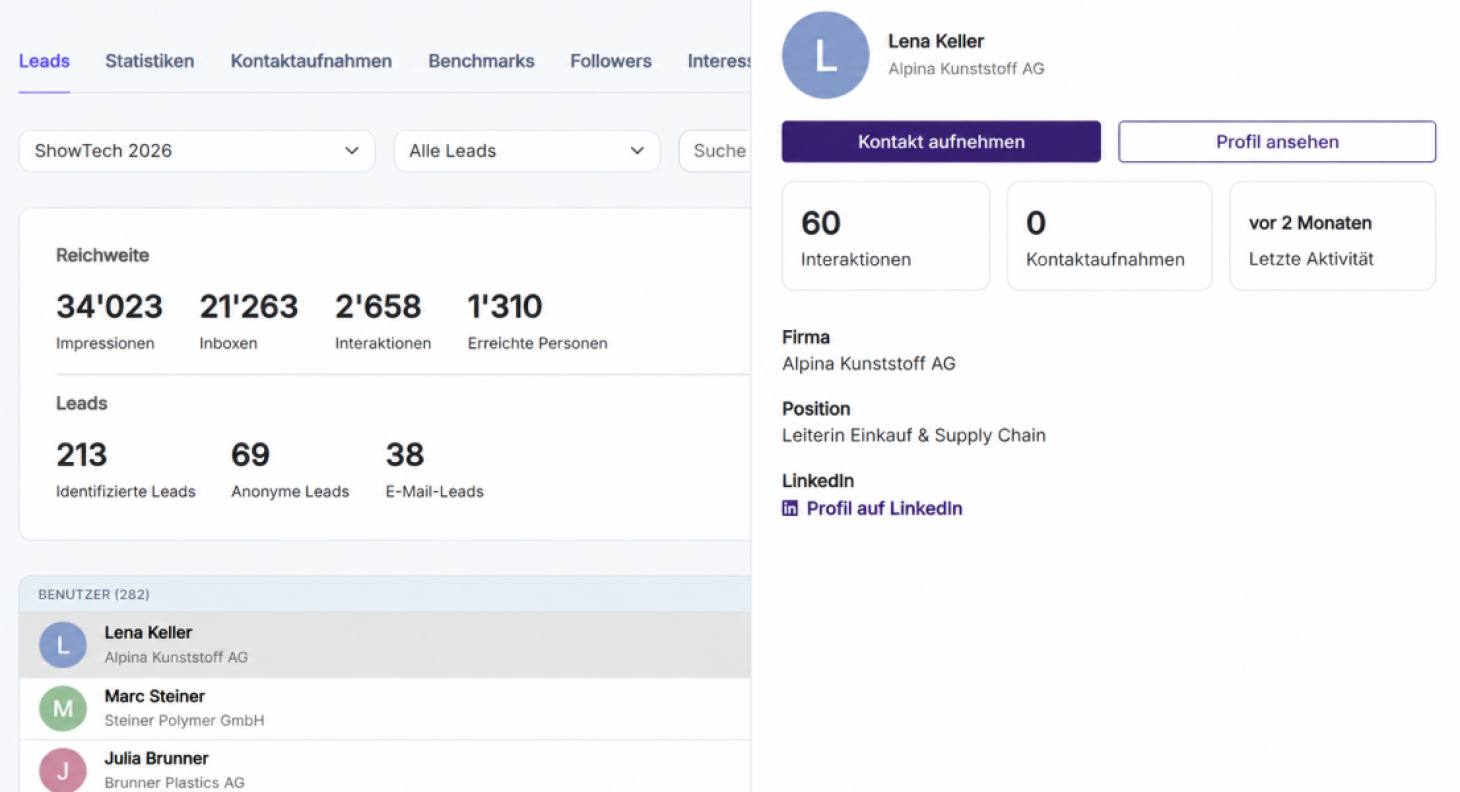This screenshot has width=1460, height=792.
Task: Click the 0 Kontaktaufnahmen card
Action: (1109, 236)
